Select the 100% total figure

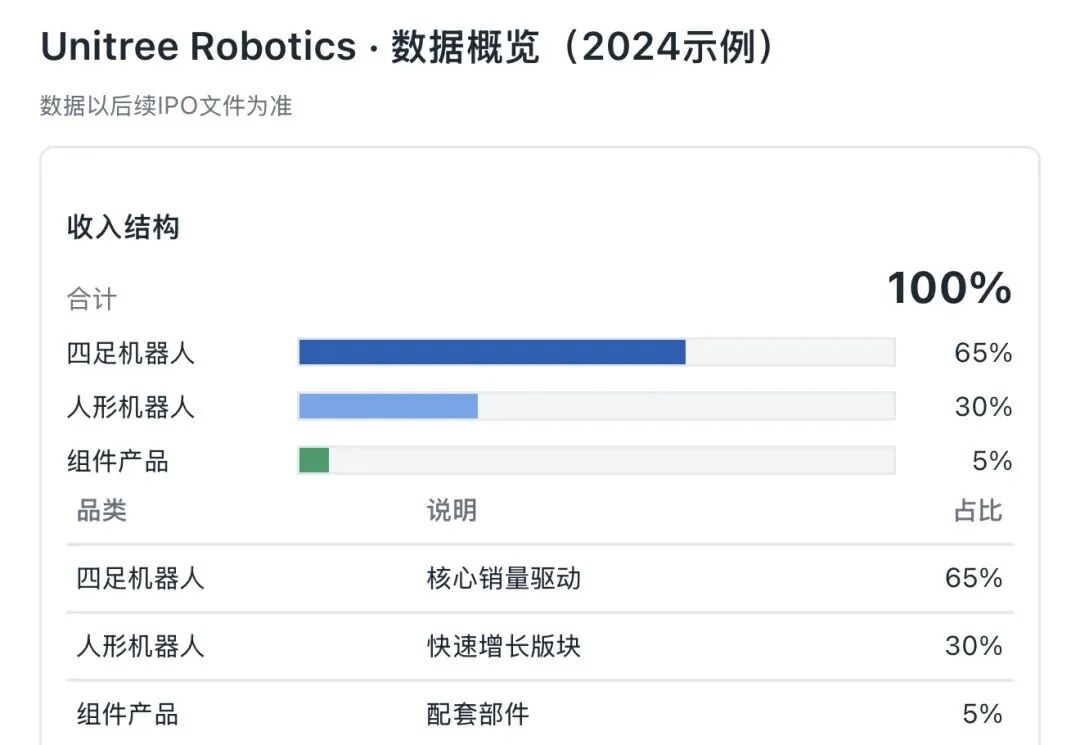coord(949,288)
